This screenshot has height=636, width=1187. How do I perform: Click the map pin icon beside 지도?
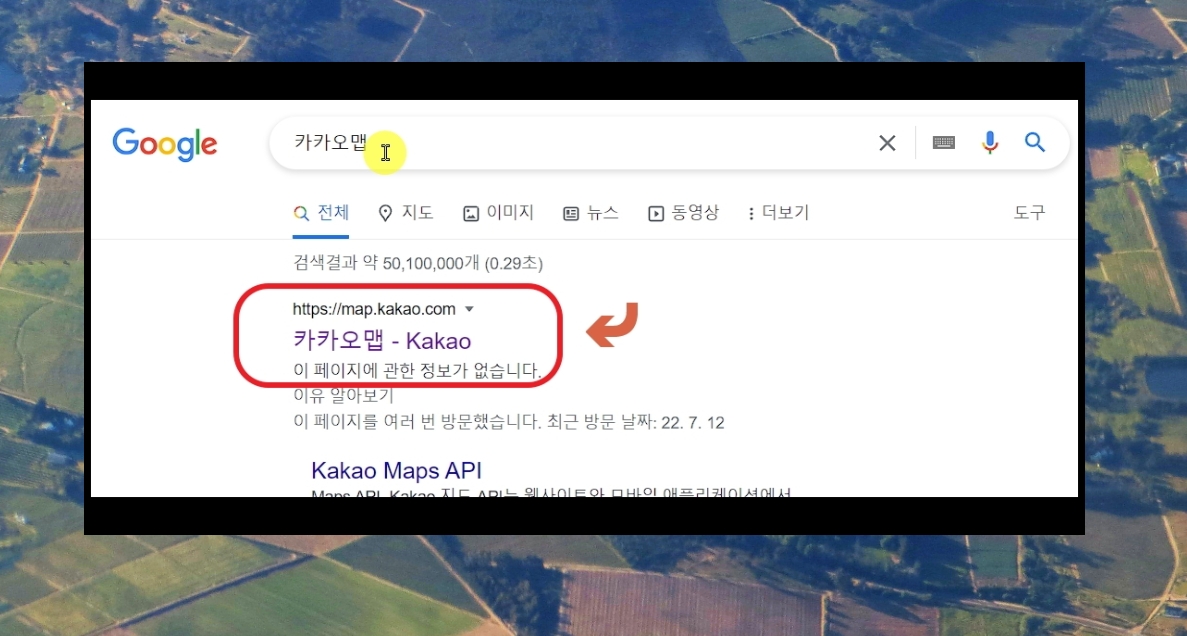click(385, 214)
